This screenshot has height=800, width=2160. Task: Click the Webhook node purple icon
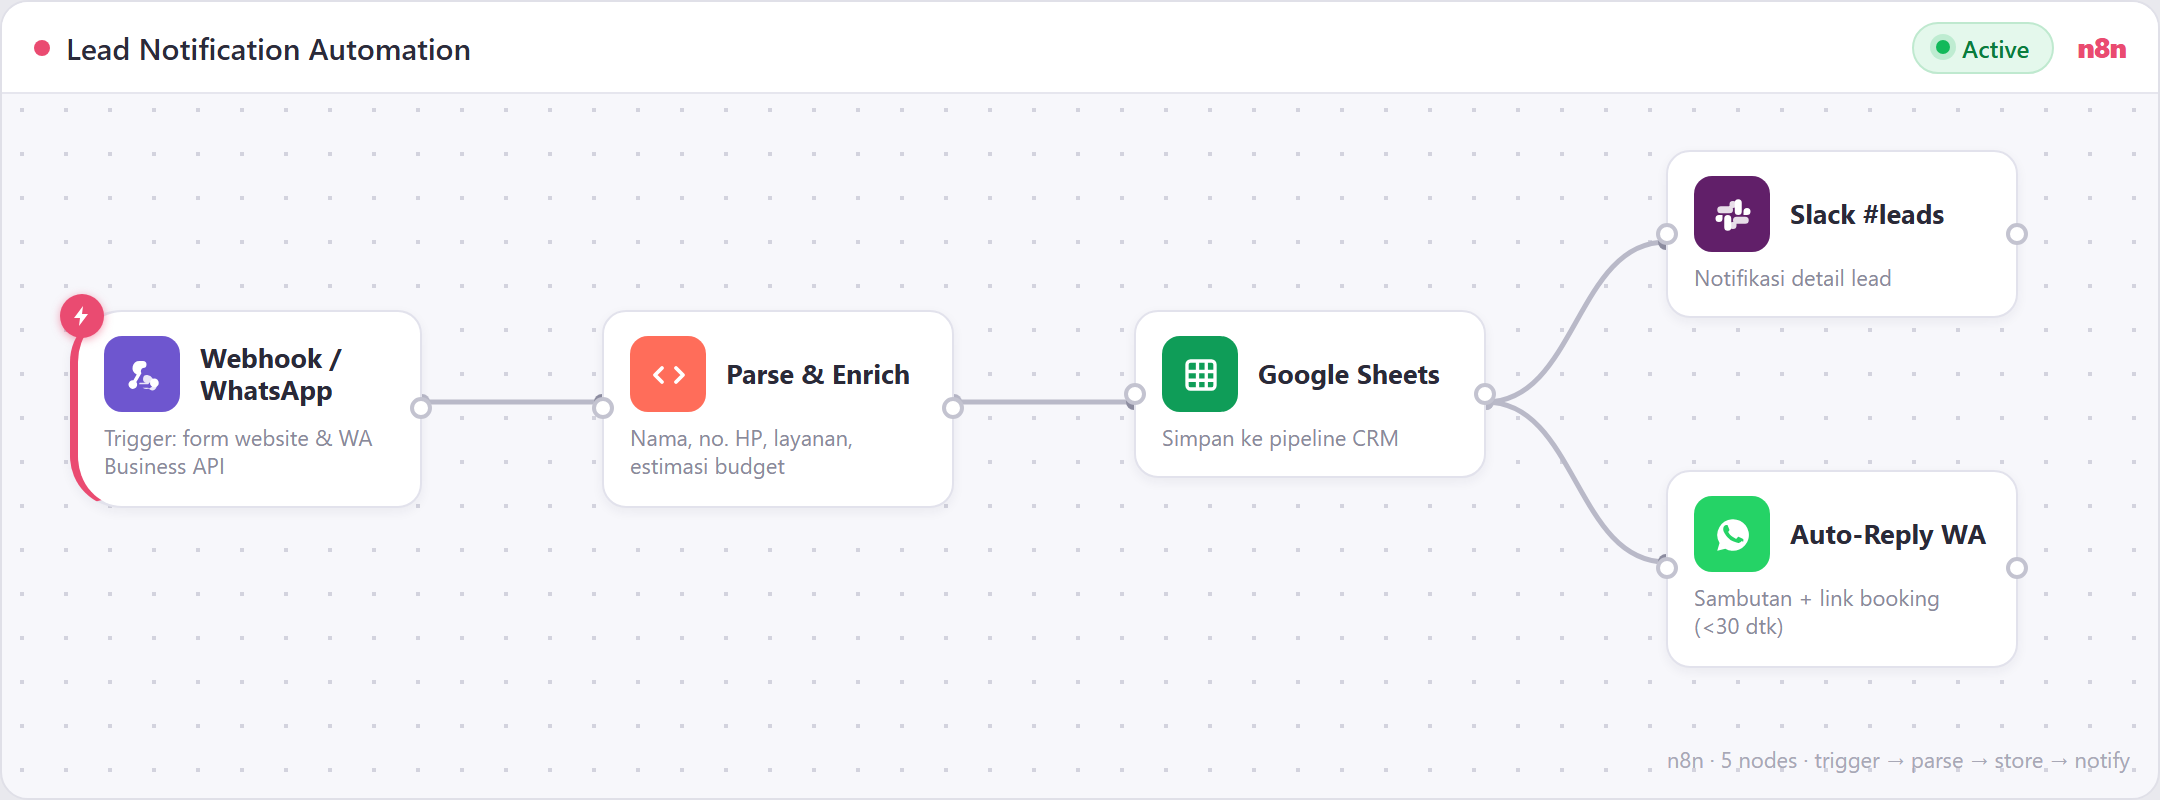tap(142, 374)
